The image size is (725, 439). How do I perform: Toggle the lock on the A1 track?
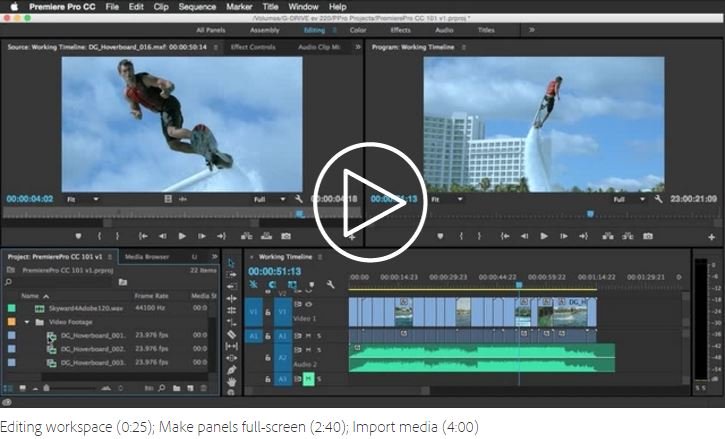tap(268, 336)
